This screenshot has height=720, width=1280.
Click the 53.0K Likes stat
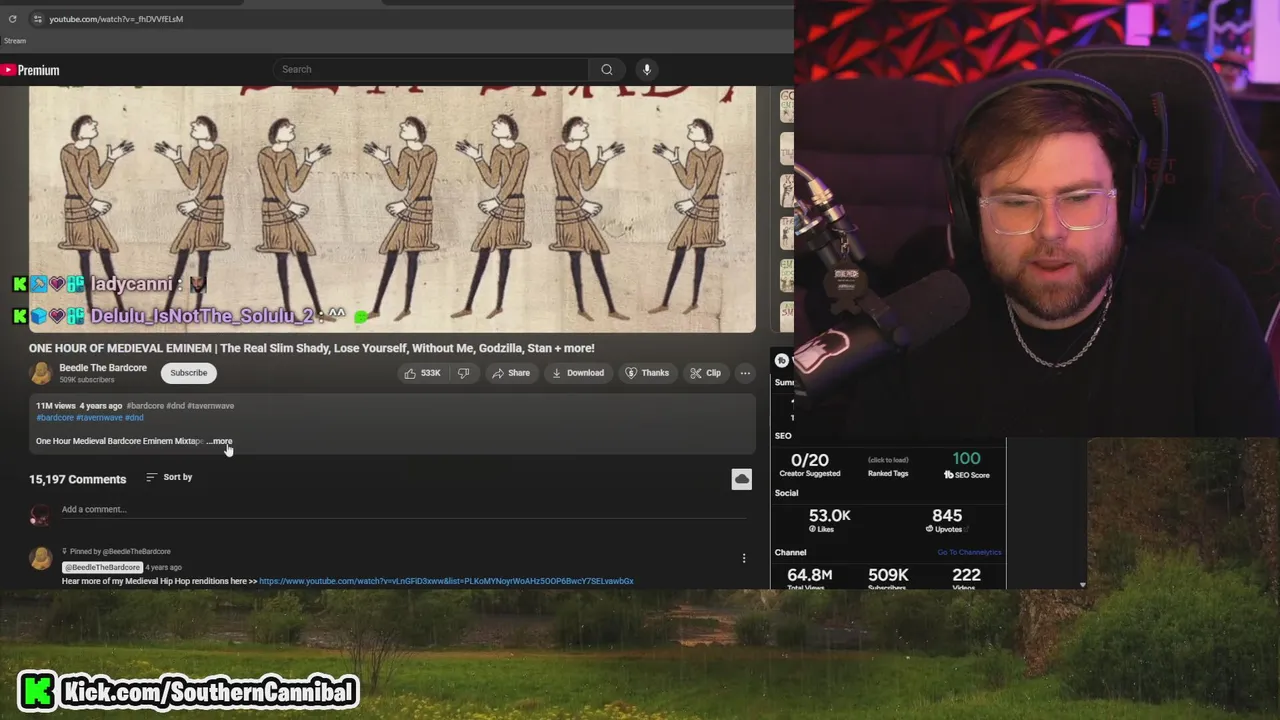(x=830, y=520)
